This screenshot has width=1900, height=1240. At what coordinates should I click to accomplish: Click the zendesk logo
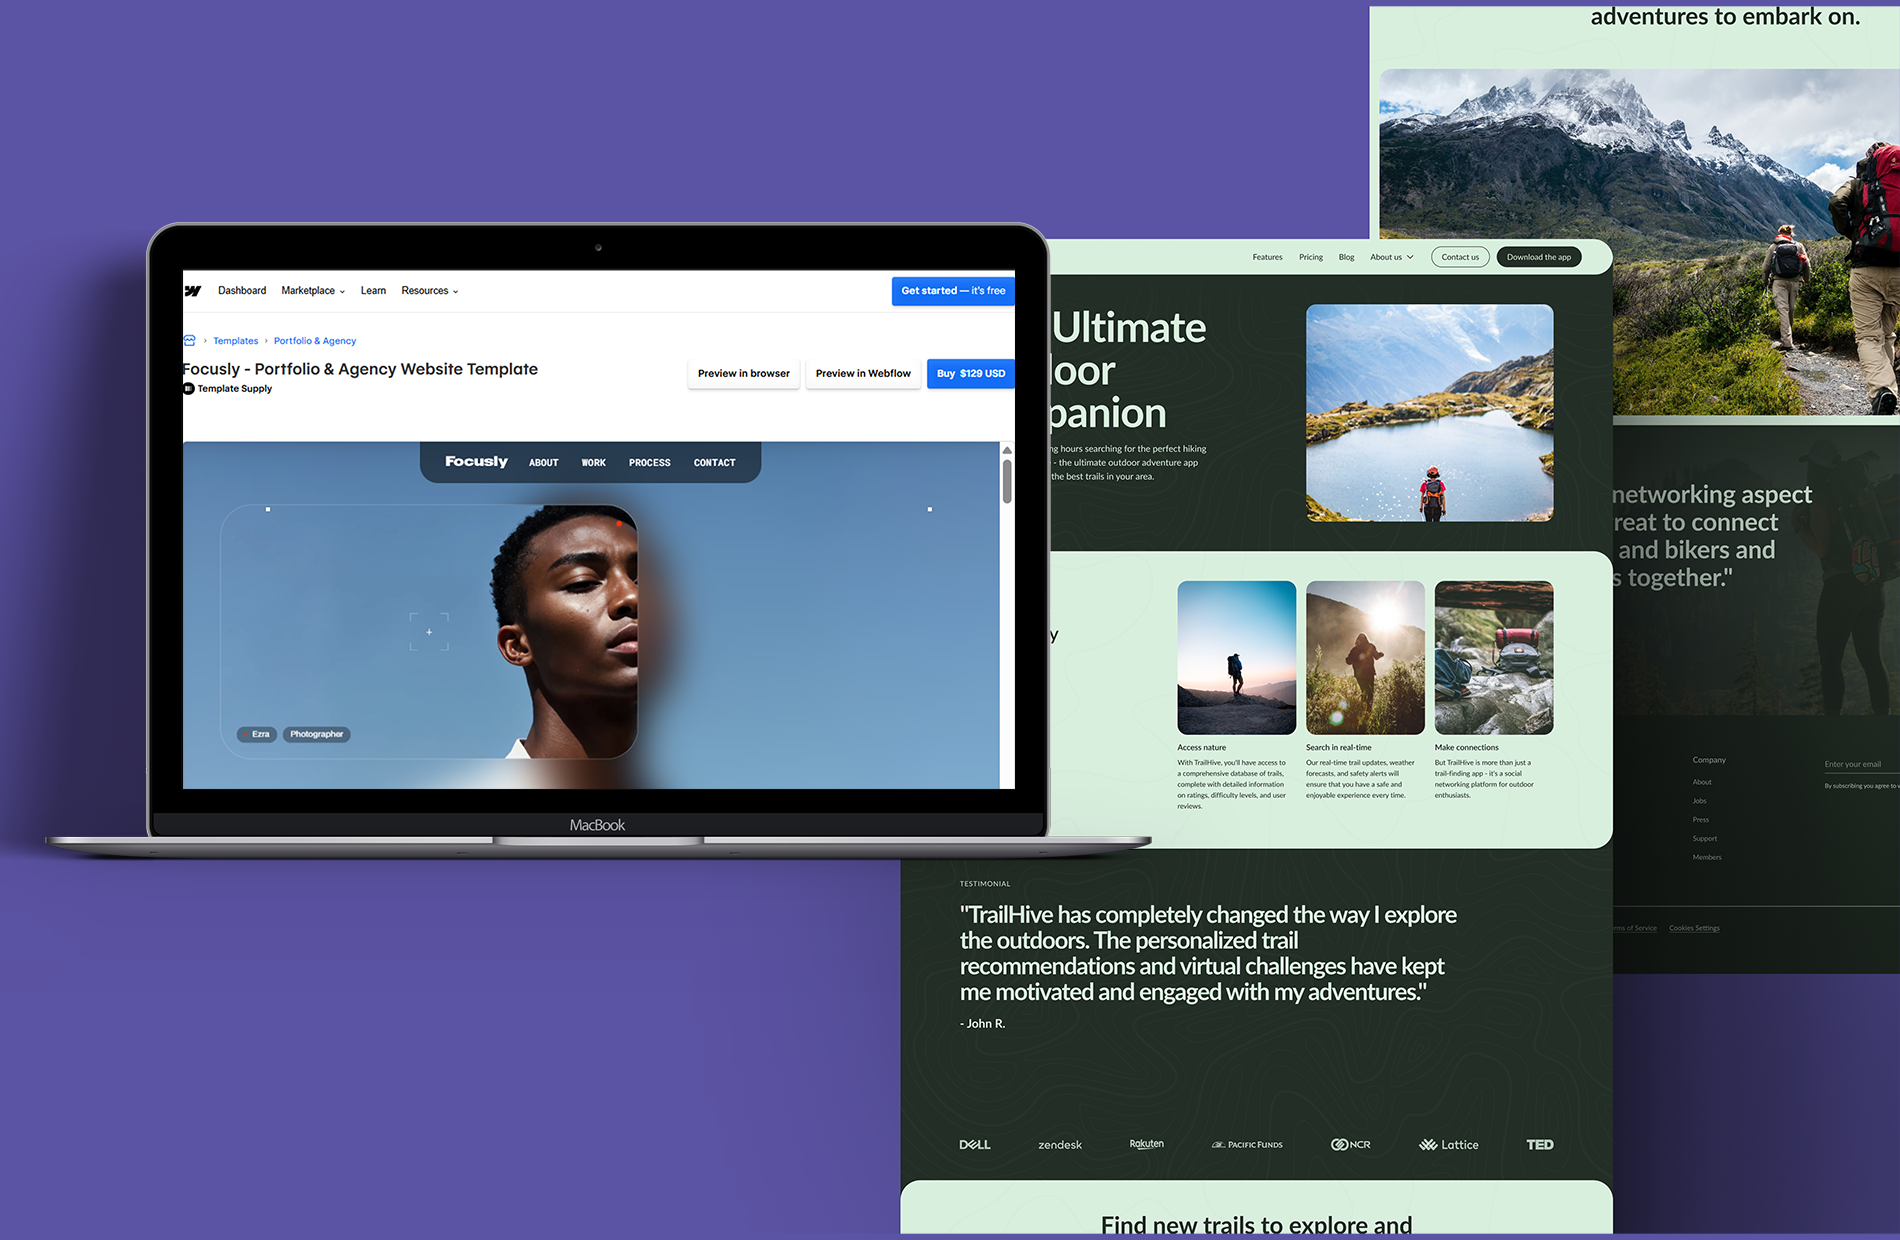tap(1060, 1145)
